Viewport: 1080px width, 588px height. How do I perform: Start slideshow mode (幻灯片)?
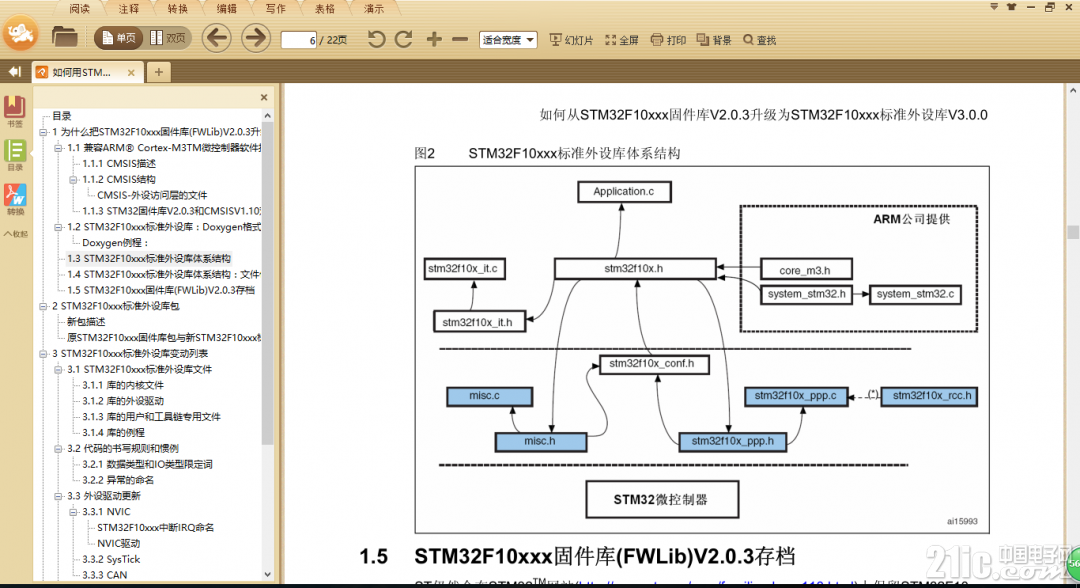point(571,40)
